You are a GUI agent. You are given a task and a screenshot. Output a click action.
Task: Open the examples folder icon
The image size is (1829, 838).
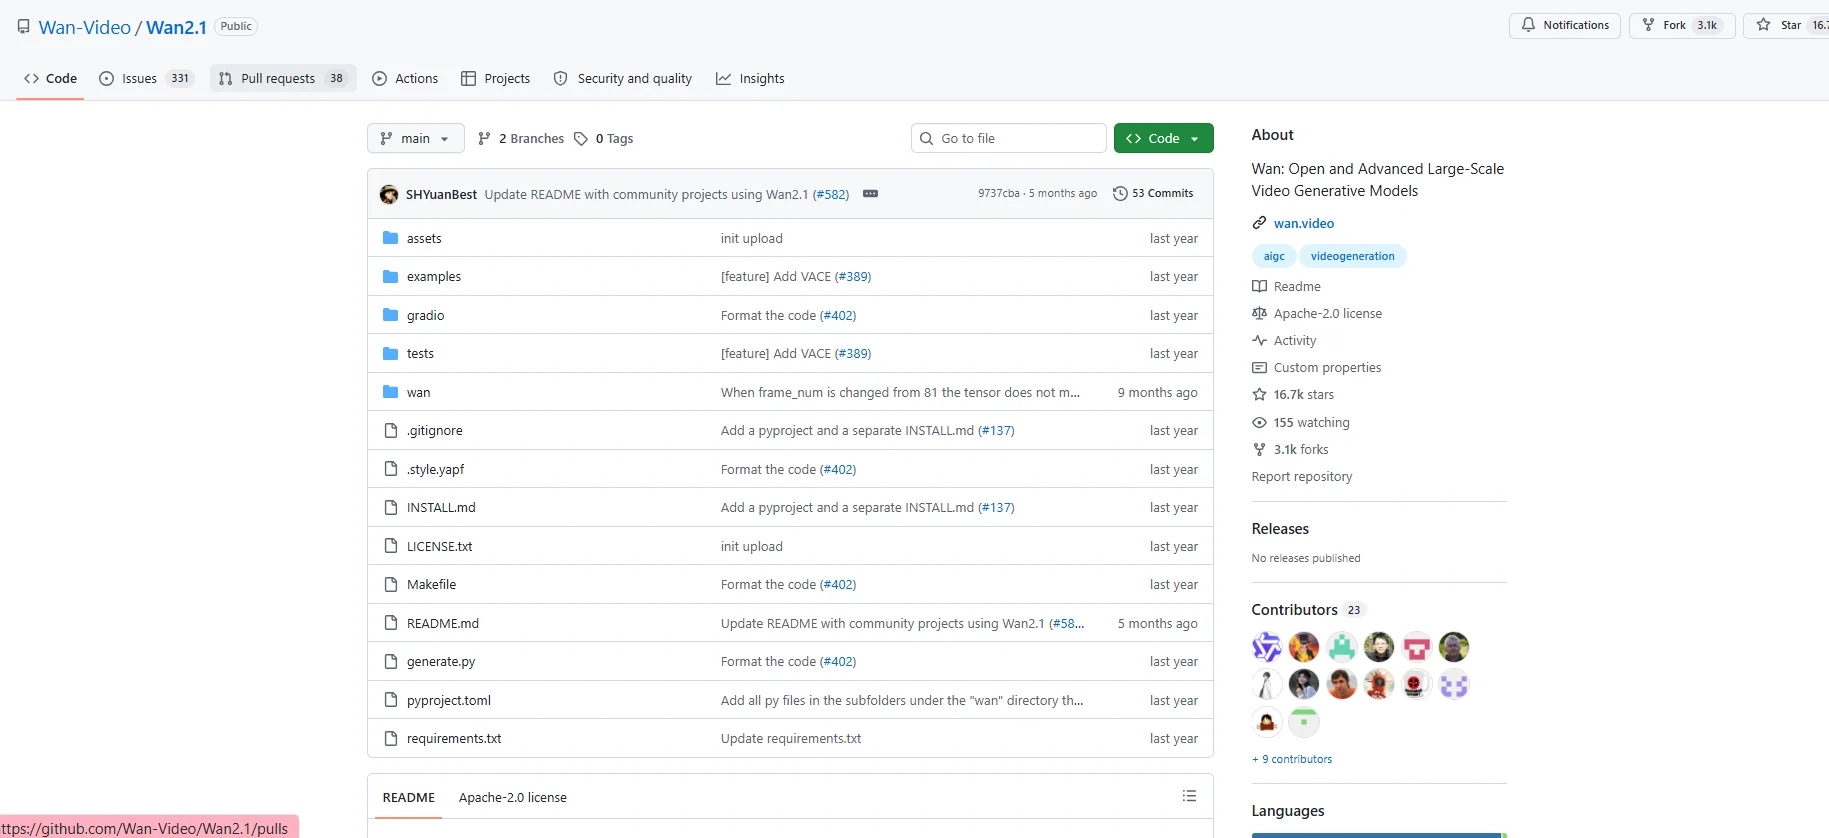(391, 277)
